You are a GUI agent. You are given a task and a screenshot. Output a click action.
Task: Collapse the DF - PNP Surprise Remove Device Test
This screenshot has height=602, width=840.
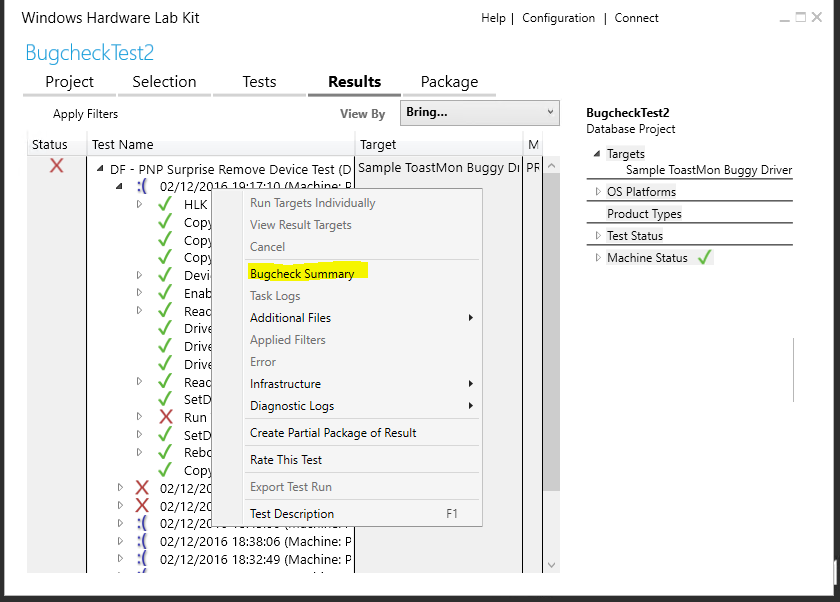[x=100, y=169]
